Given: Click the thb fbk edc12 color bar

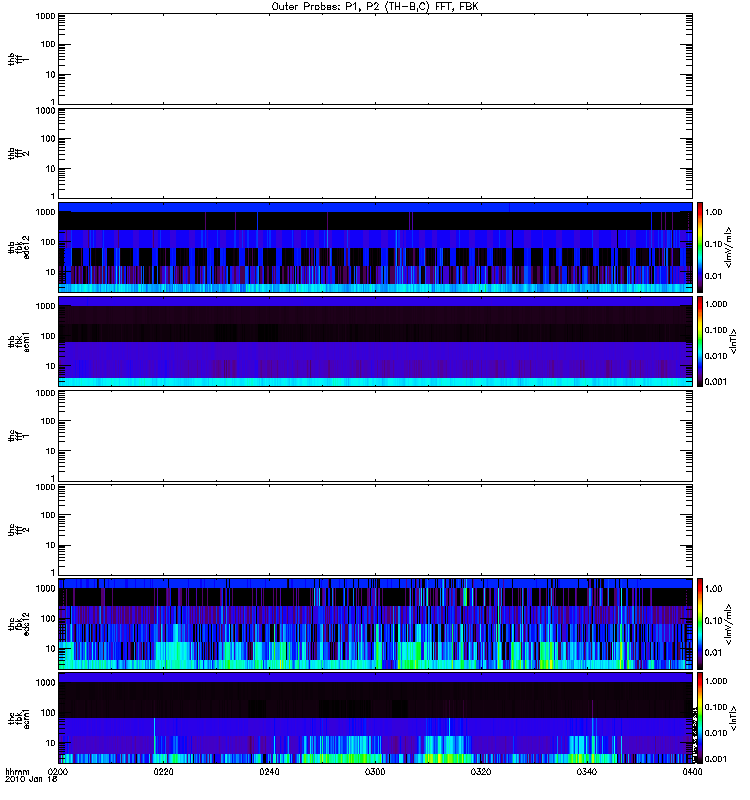Looking at the screenshot, I should tap(700, 247).
